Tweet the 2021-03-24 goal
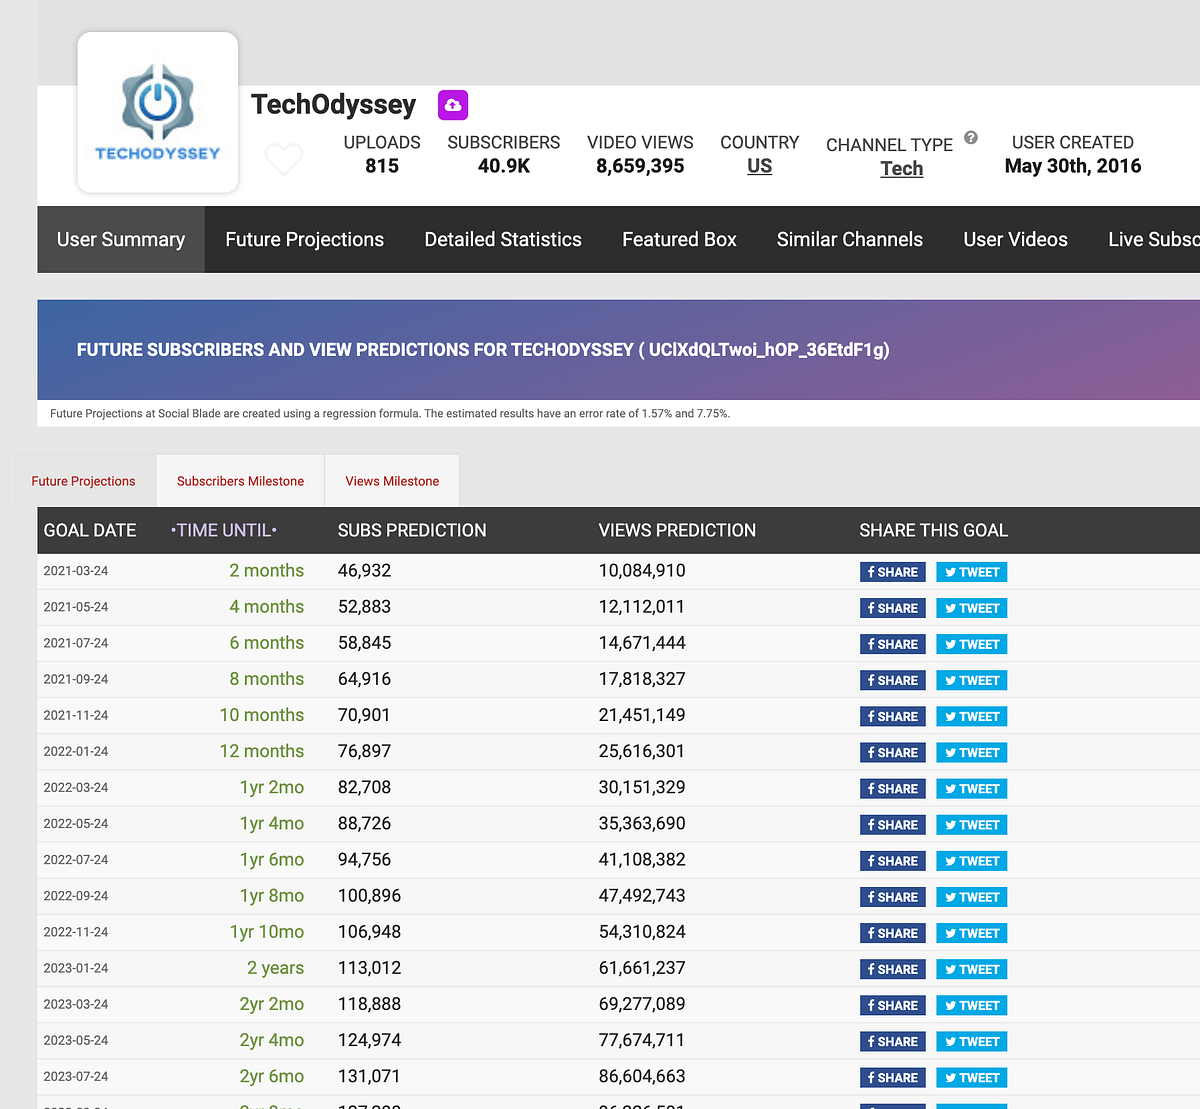This screenshot has width=1200, height=1109. [x=972, y=572]
